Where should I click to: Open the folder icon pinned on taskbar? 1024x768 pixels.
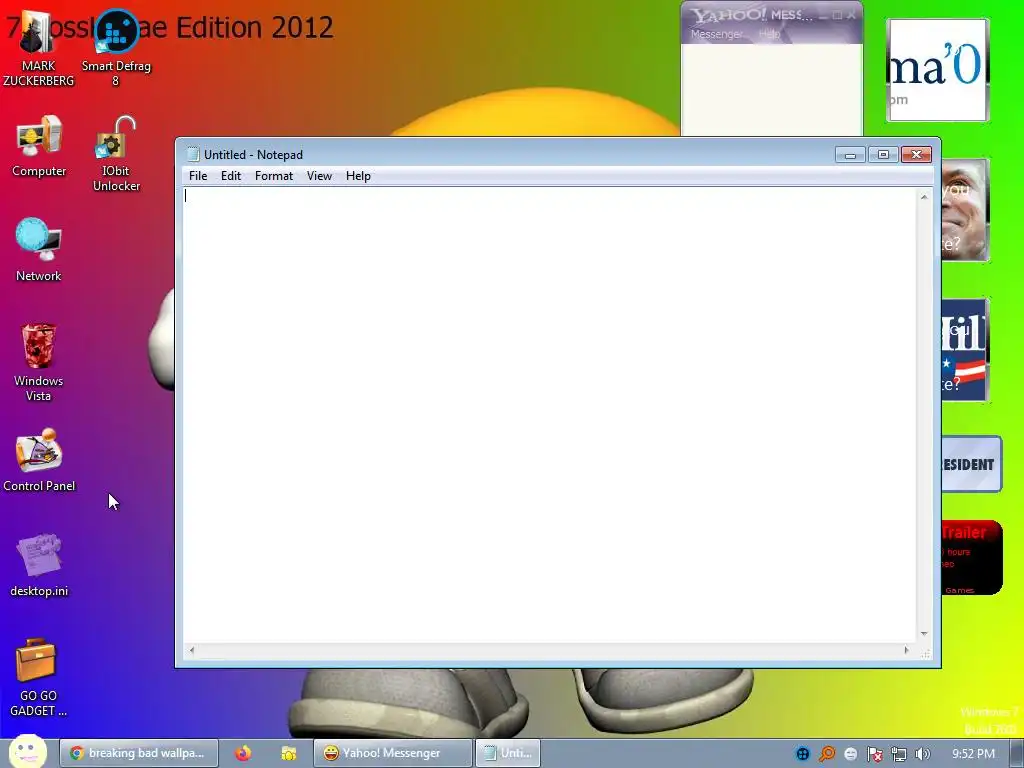point(289,753)
